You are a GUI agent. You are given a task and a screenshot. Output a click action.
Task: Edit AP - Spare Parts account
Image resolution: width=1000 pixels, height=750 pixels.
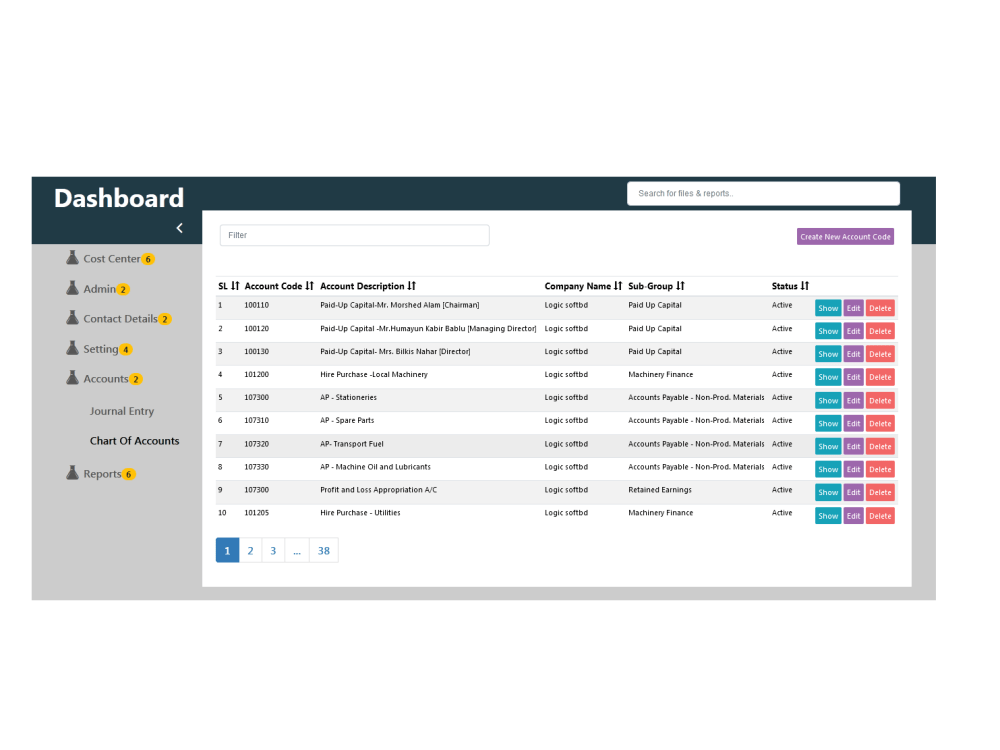[x=853, y=423]
